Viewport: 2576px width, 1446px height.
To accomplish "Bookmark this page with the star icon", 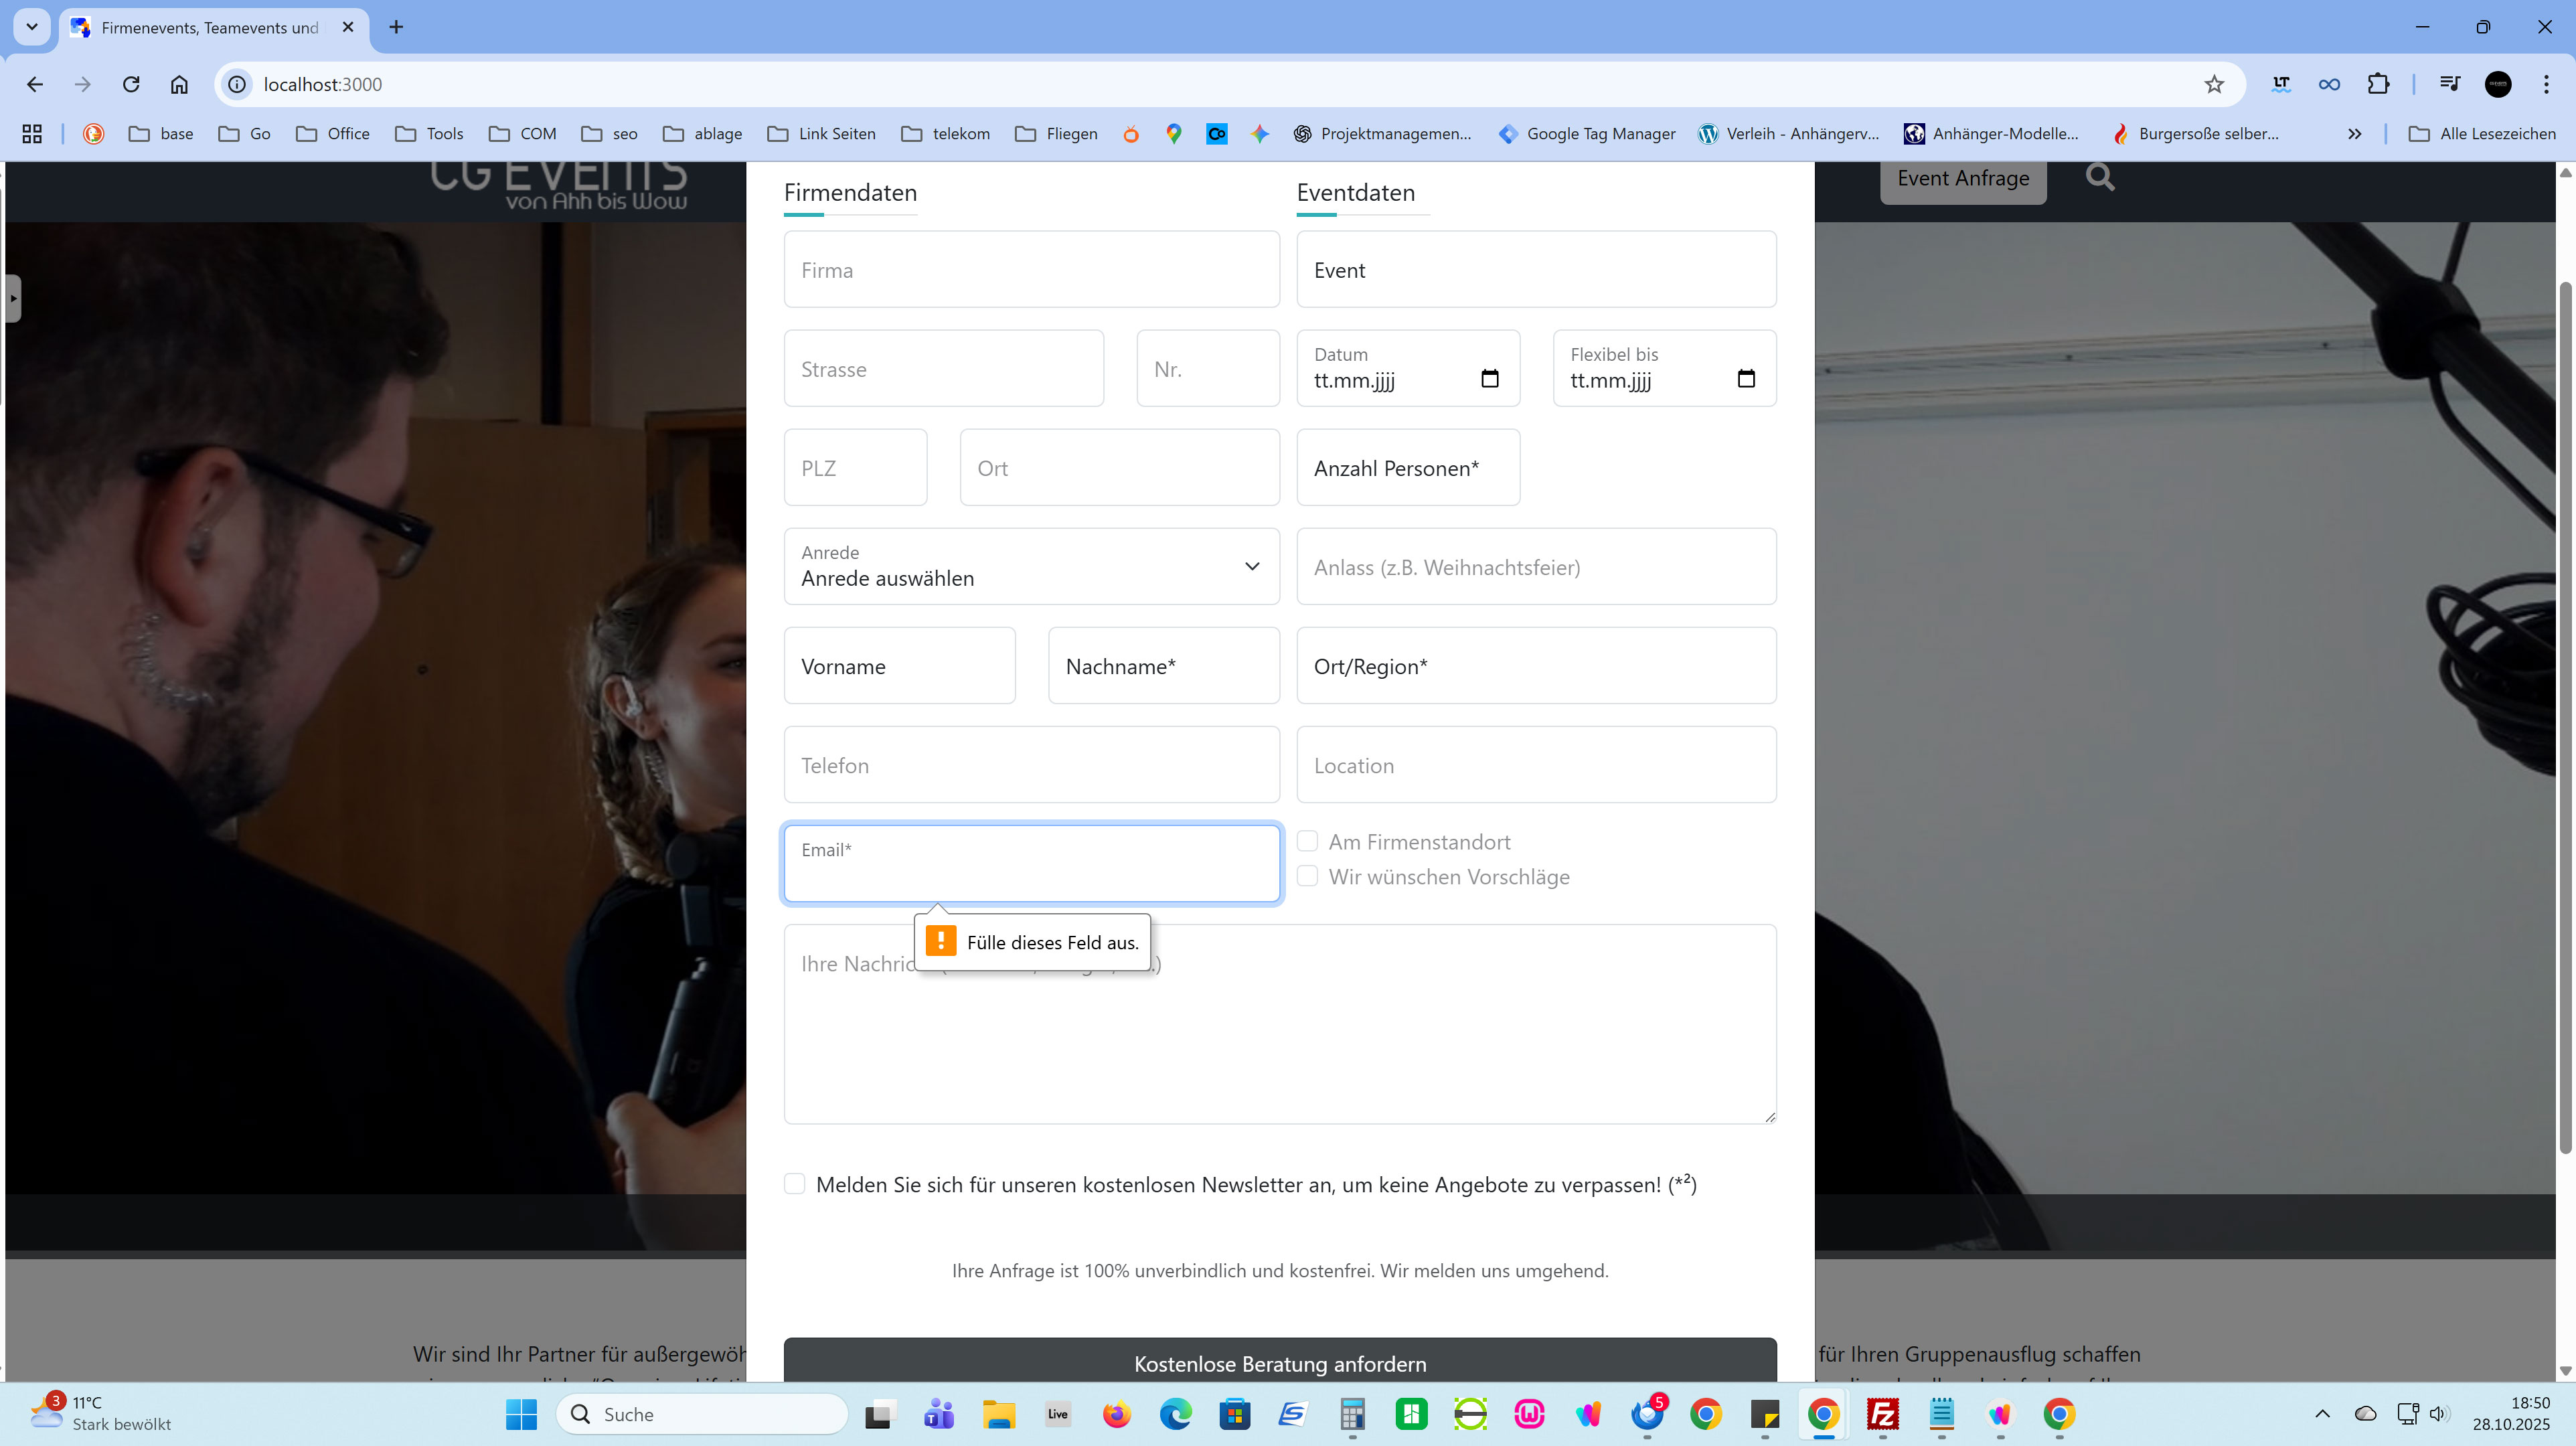I will pyautogui.click(x=2214, y=85).
